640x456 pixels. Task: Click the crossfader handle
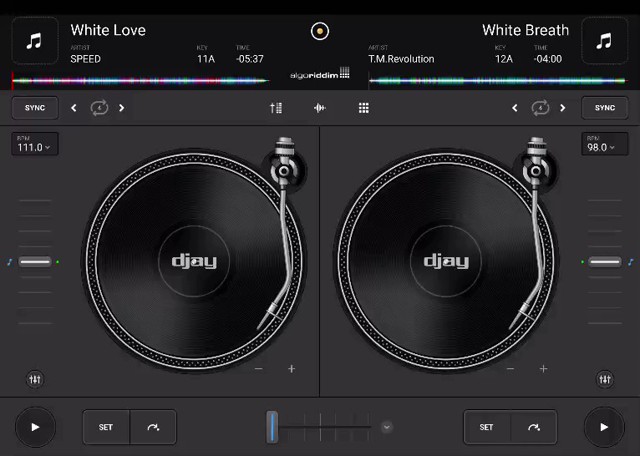click(272, 427)
